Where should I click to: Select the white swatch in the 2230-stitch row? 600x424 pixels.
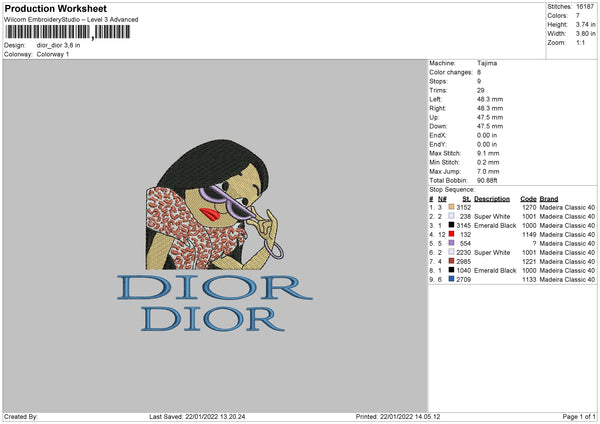click(x=451, y=252)
